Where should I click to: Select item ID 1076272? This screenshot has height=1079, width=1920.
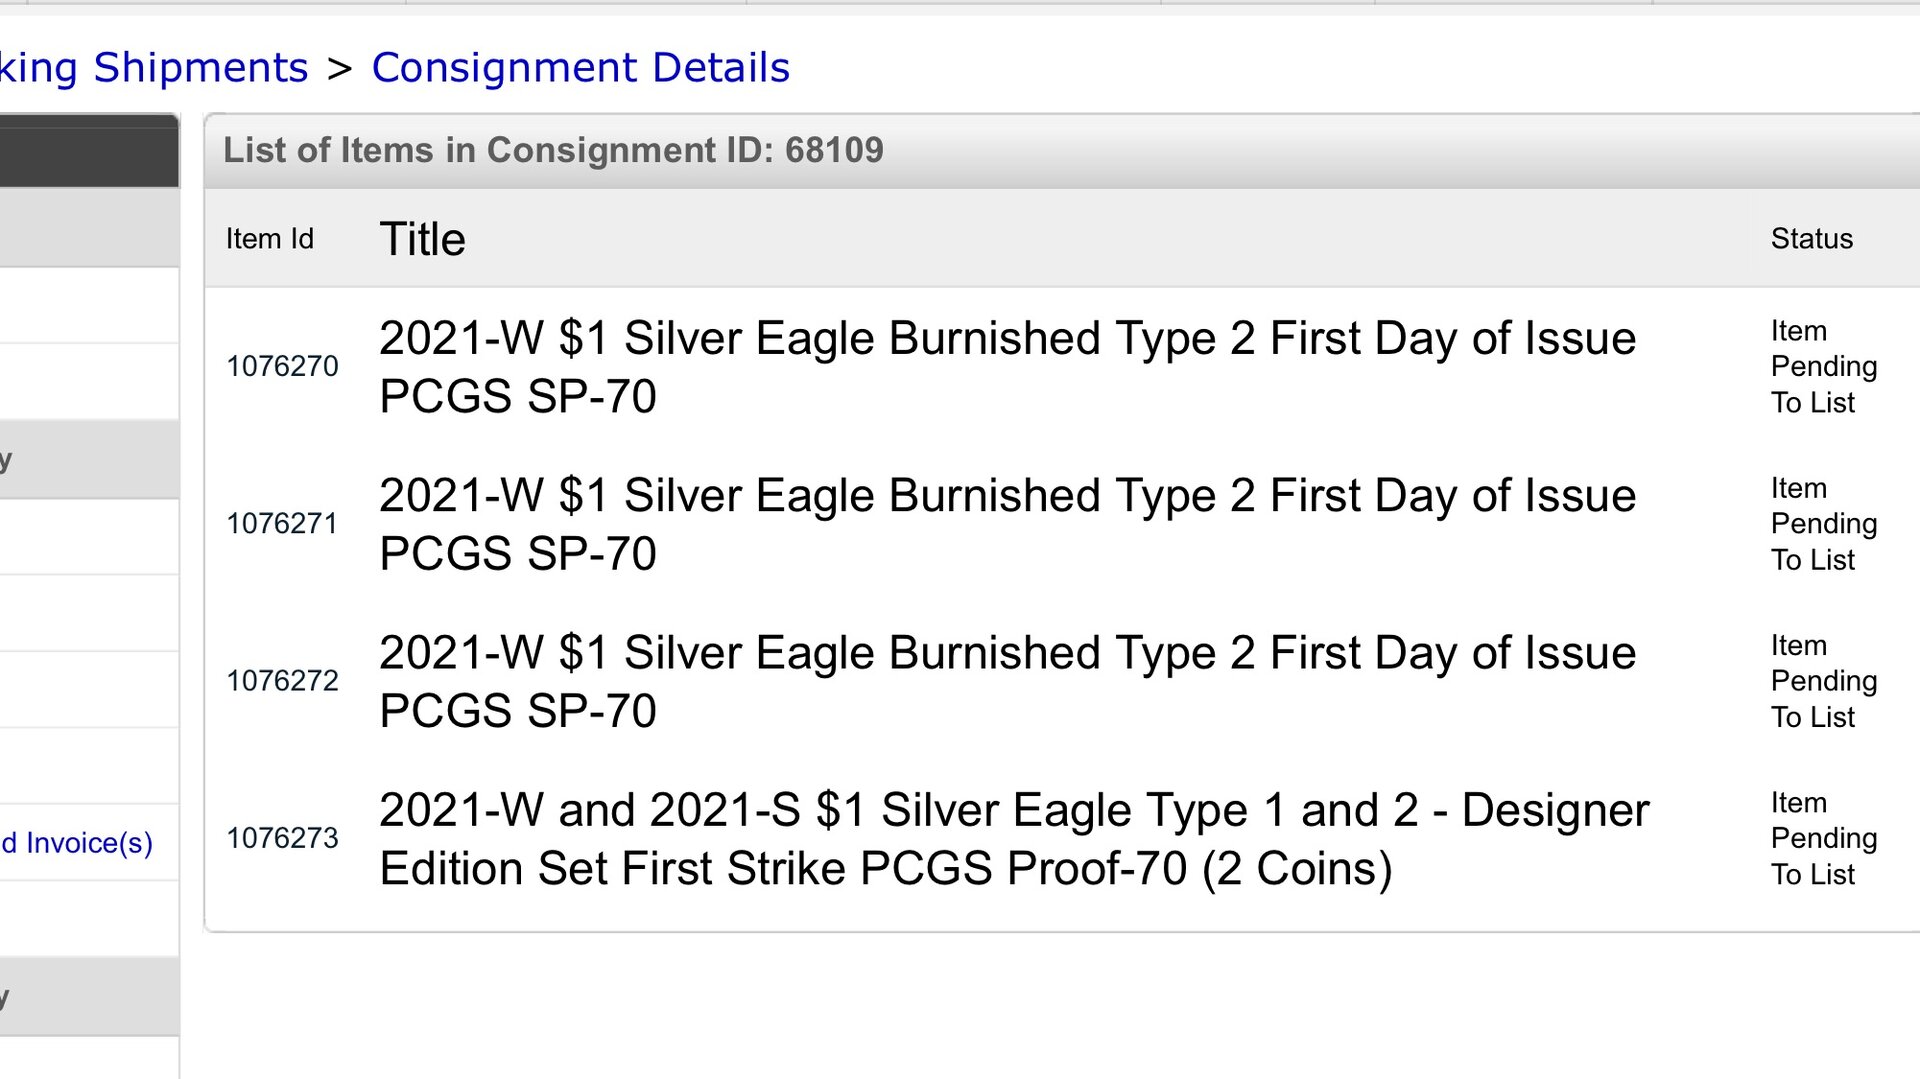[x=282, y=680]
